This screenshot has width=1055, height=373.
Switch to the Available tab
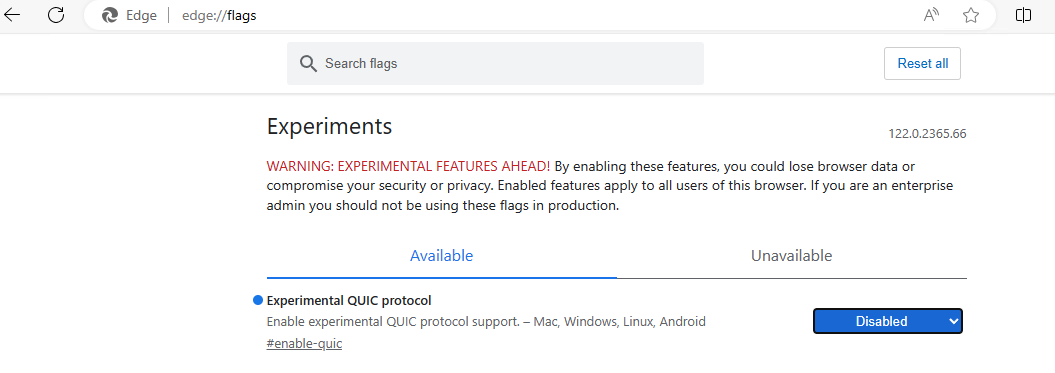(441, 256)
